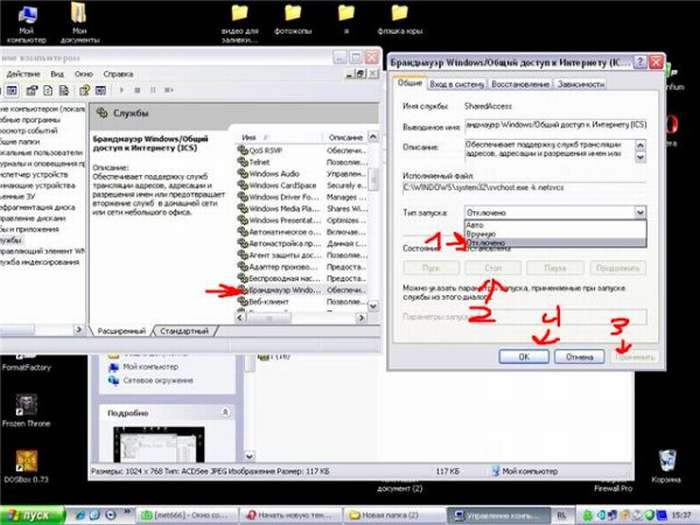Choose Вручную in the startup type list
This screenshot has height=525, width=700.
pos(555,234)
